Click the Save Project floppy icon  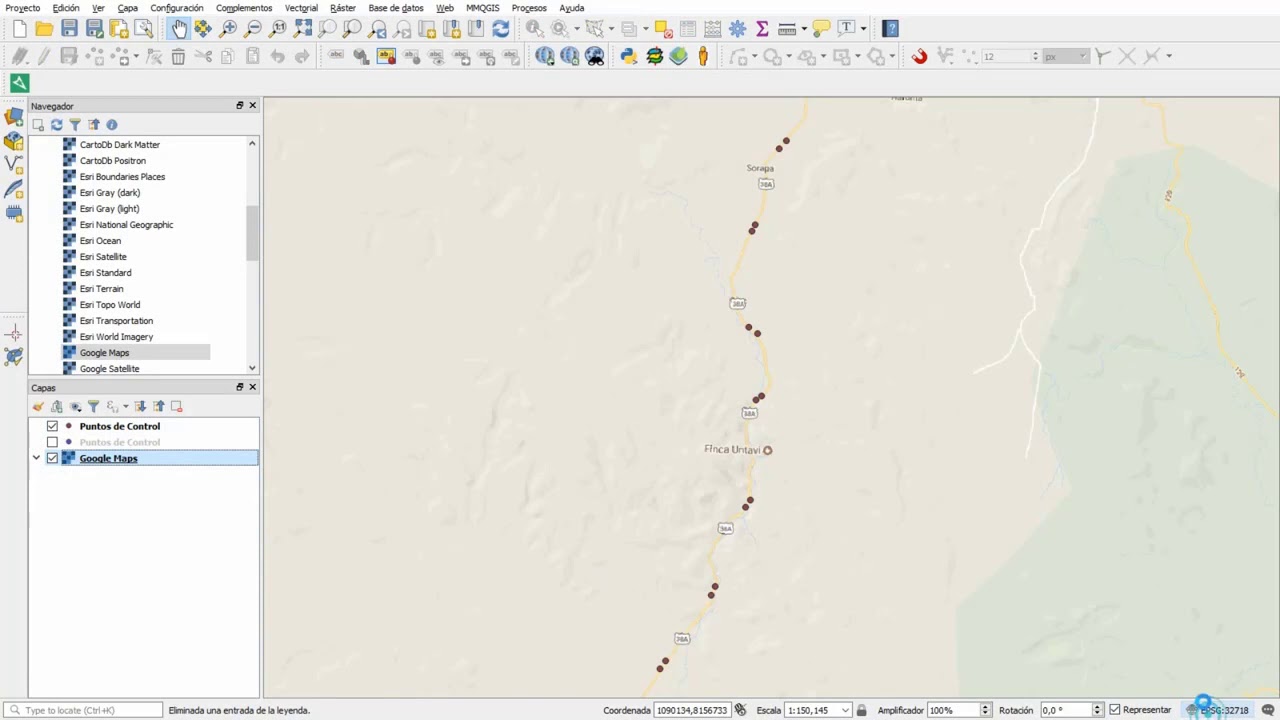coord(69,28)
